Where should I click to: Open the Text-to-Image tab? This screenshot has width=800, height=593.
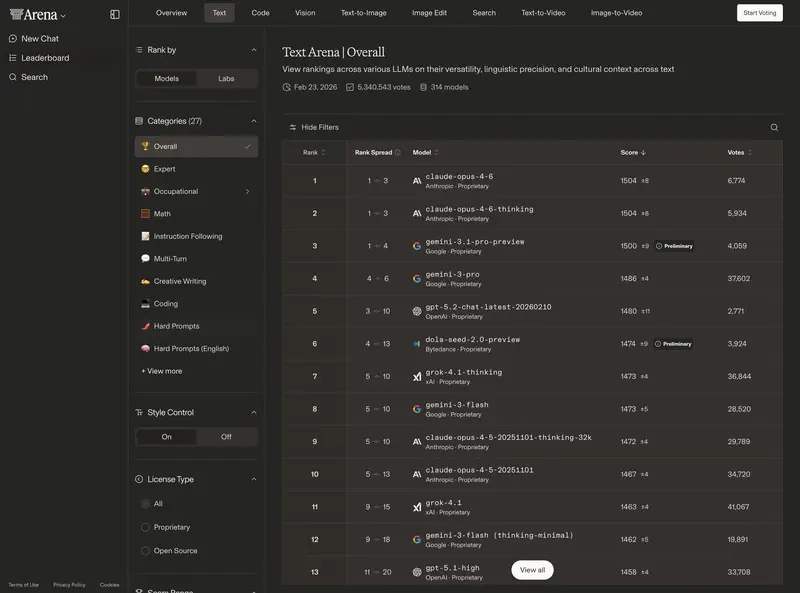tap(363, 13)
